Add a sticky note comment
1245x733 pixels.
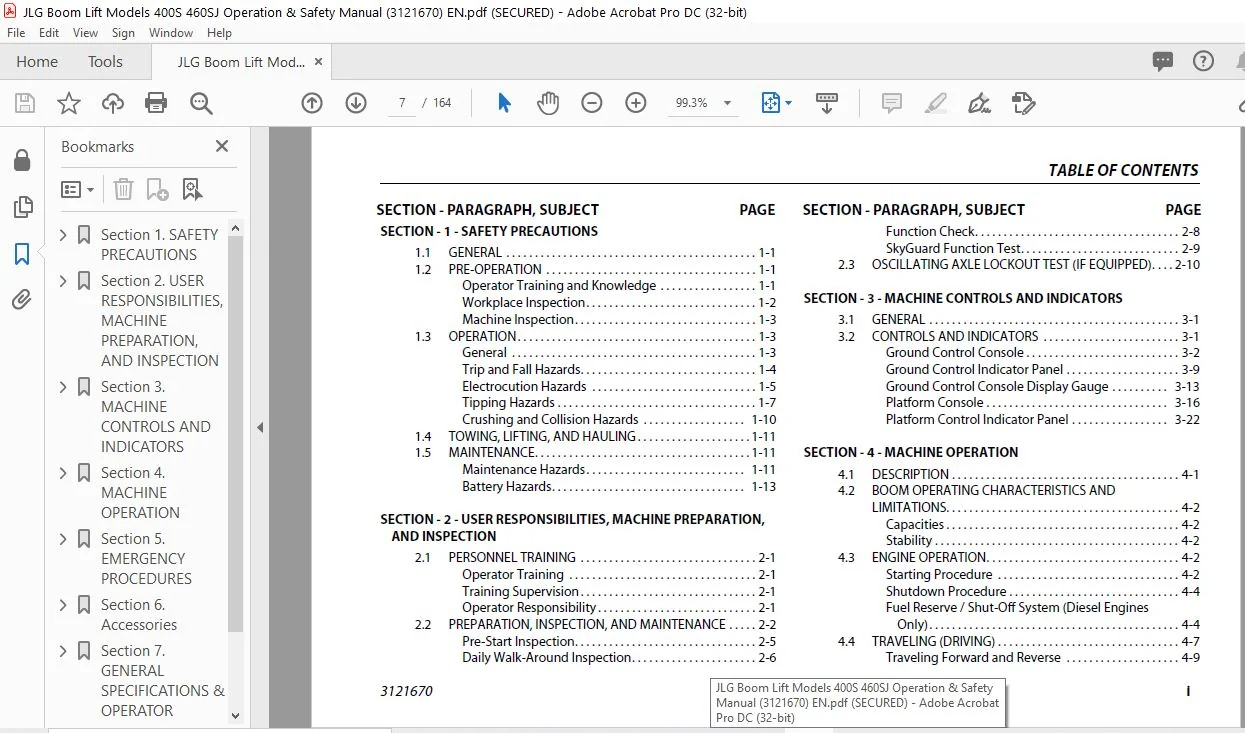[x=891, y=103]
